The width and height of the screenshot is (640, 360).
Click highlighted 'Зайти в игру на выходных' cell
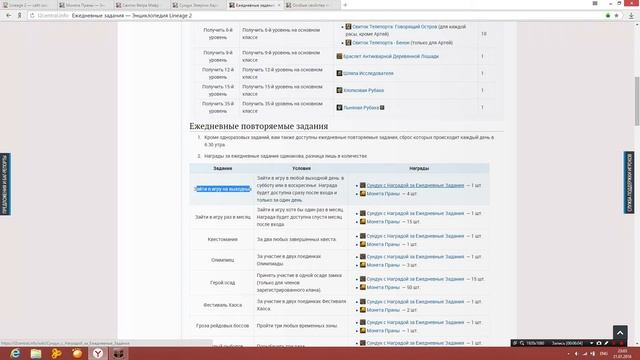point(222,189)
